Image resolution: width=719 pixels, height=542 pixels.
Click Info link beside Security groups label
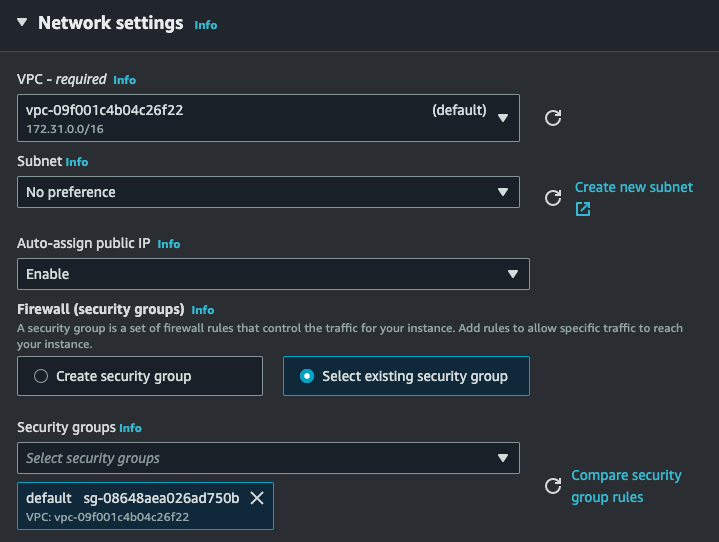tap(130, 427)
